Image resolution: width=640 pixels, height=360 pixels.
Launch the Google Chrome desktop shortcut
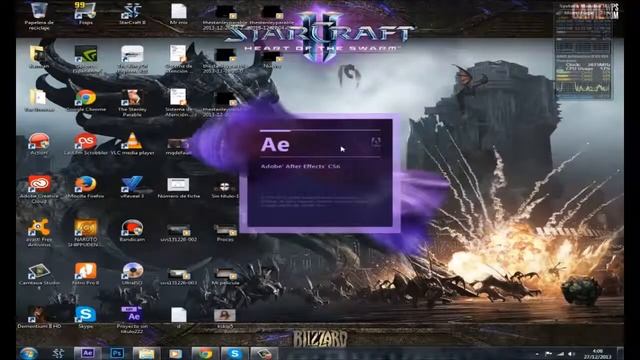86,101
